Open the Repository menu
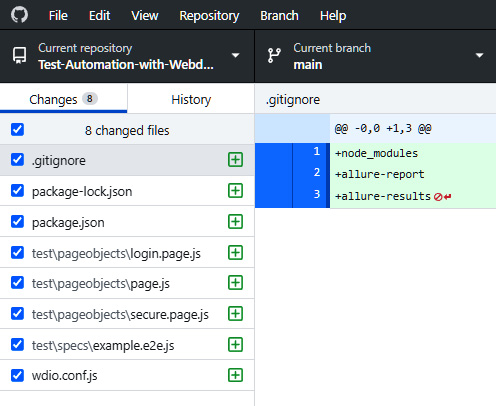The height and width of the screenshot is (406, 496). [209, 15]
